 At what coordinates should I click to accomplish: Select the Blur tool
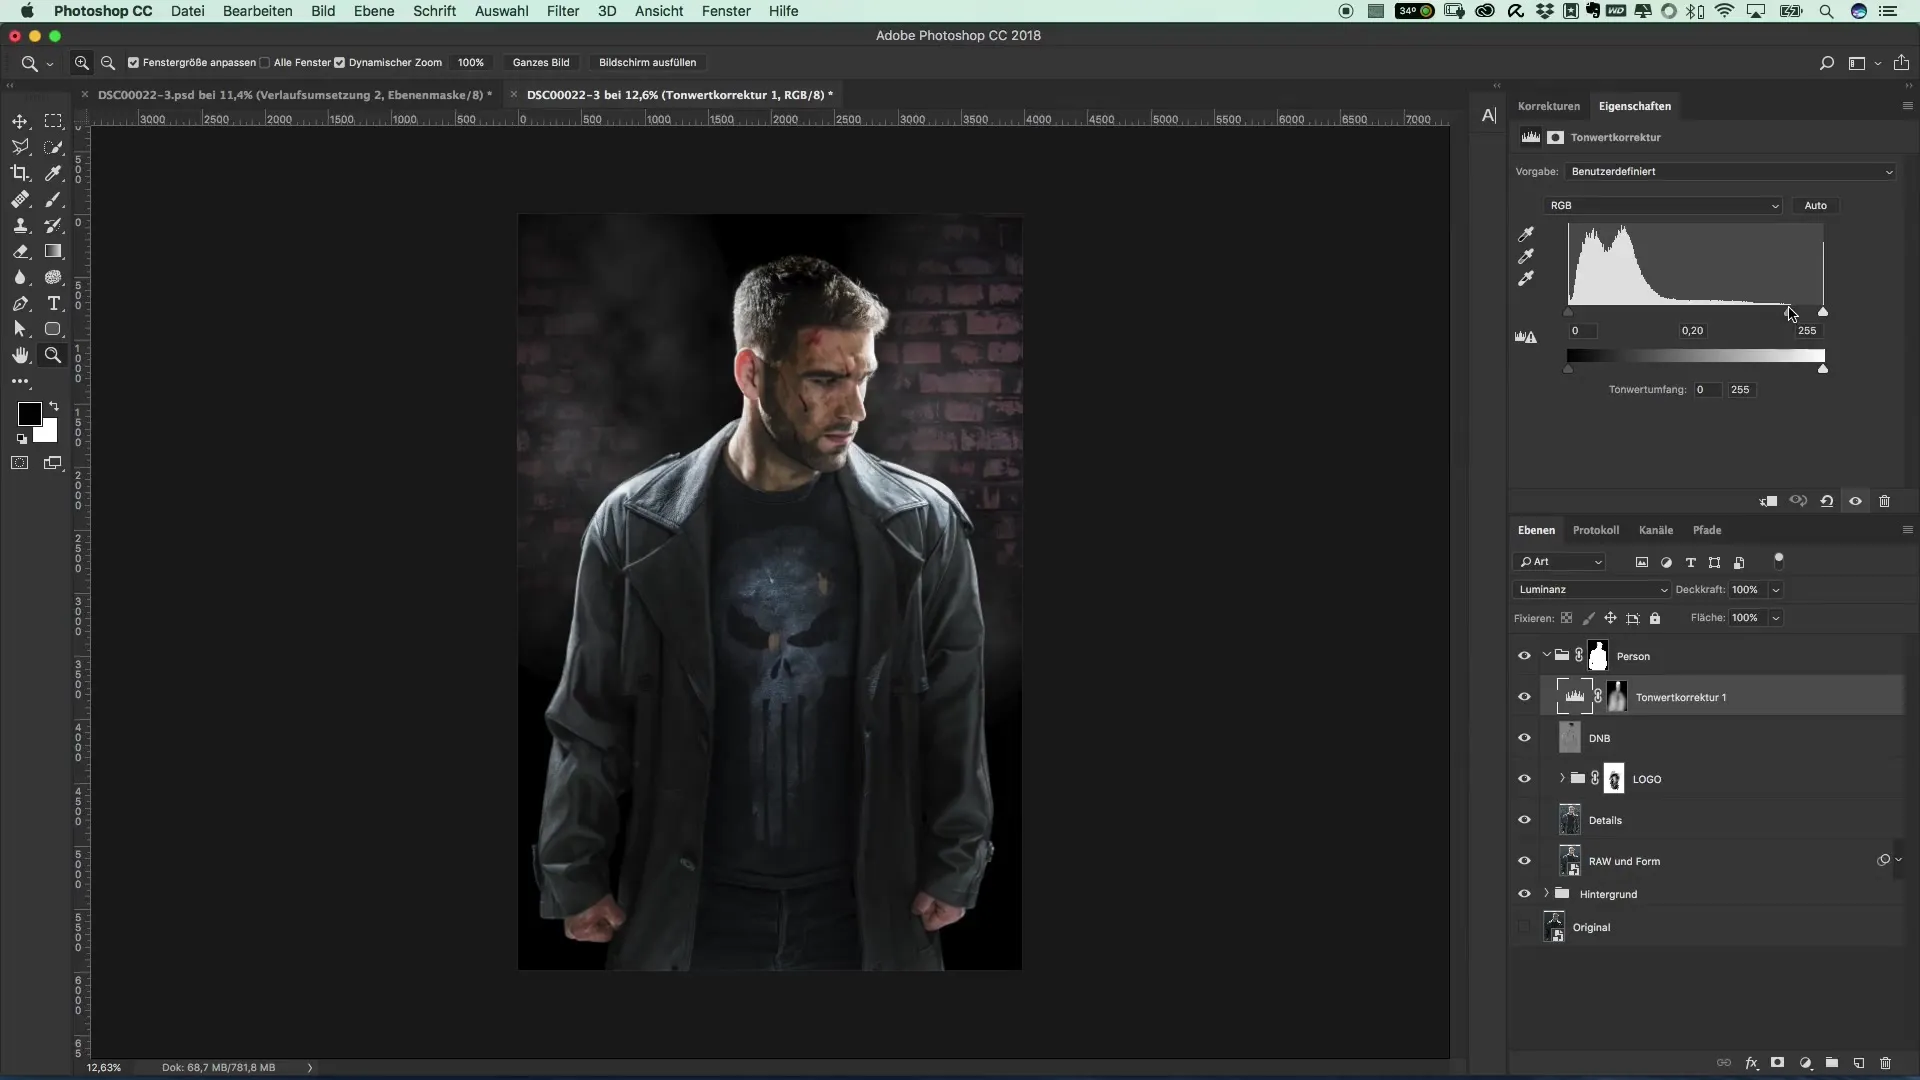click(20, 277)
